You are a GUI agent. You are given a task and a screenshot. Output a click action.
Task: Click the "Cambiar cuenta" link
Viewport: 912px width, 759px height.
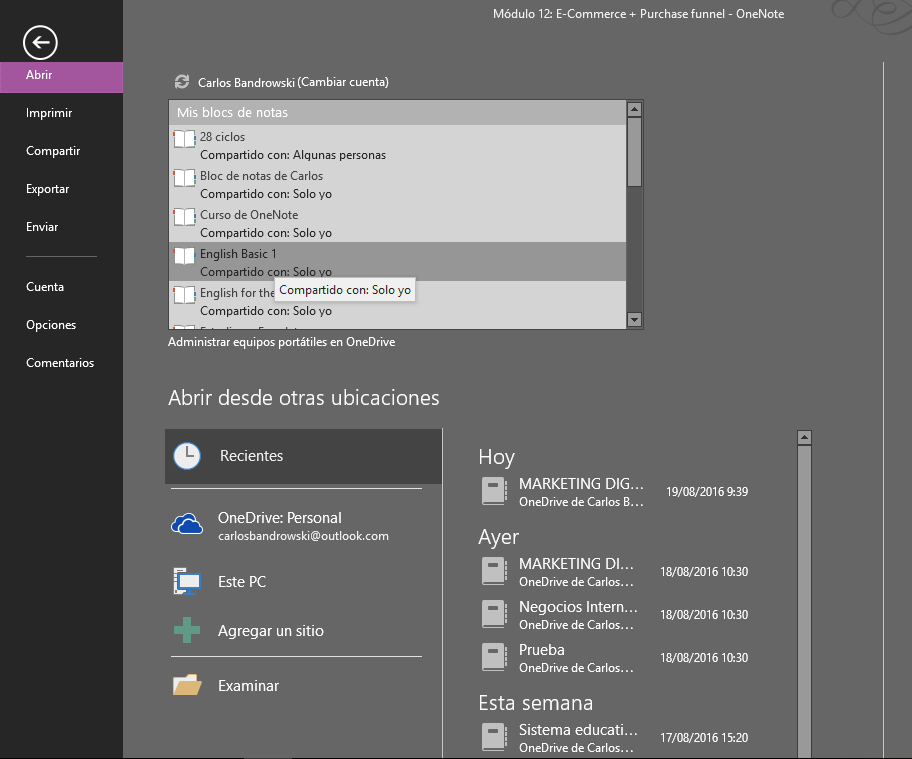pos(345,81)
